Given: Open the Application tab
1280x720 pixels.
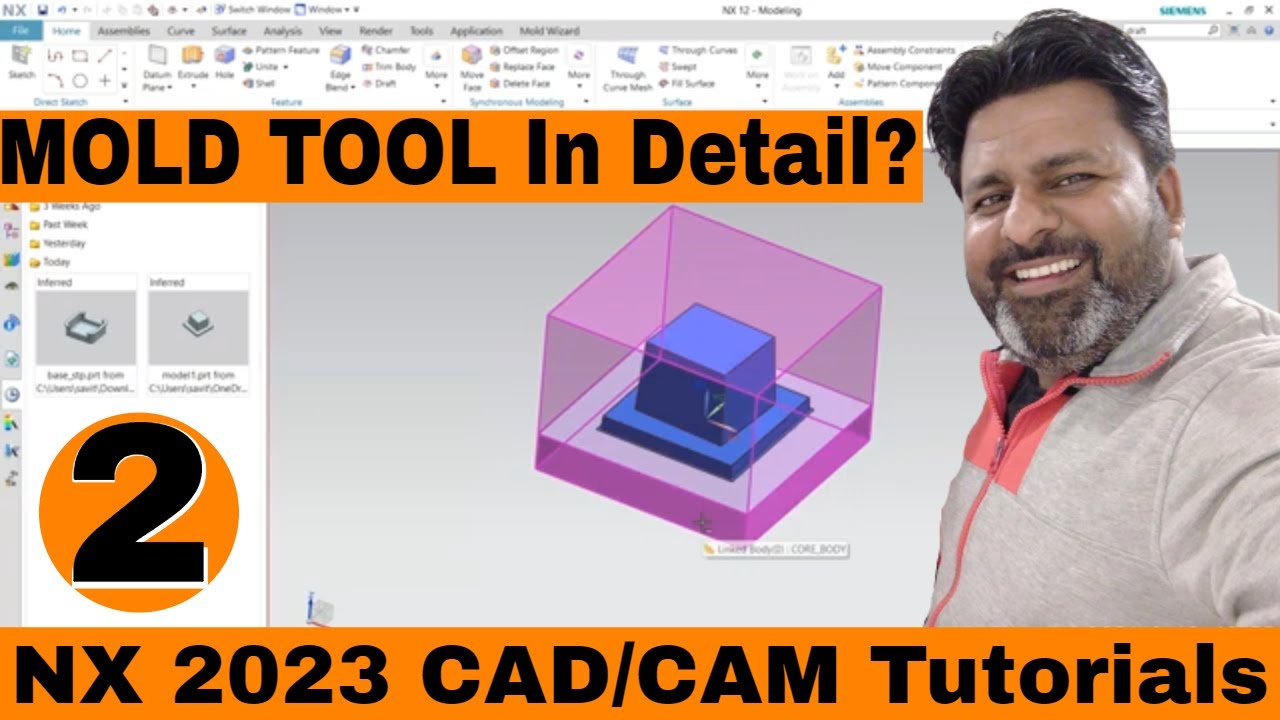Looking at the screenshot, I should coord(476,31).
